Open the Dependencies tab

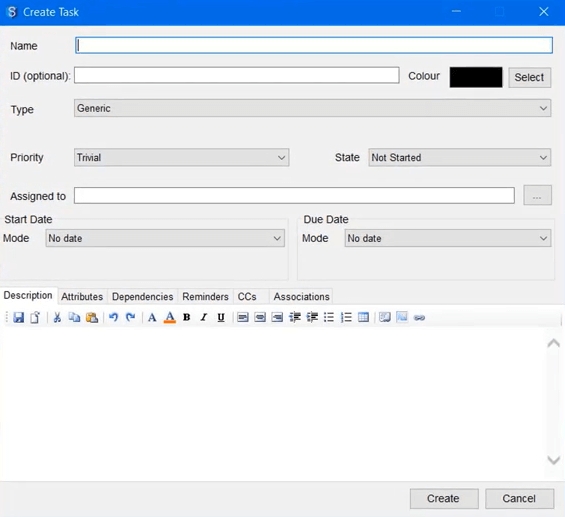point(143,297)
